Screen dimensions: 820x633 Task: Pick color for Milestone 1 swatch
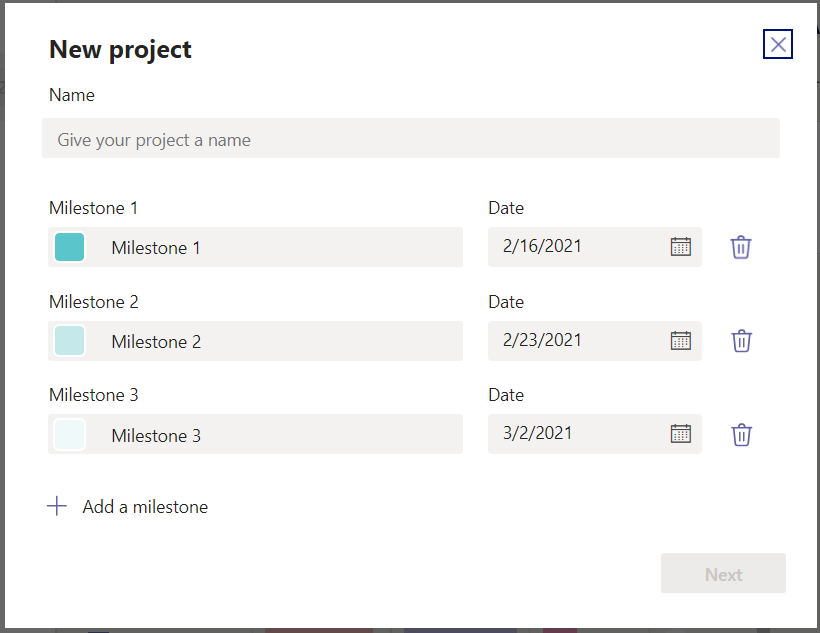[69, 247]
